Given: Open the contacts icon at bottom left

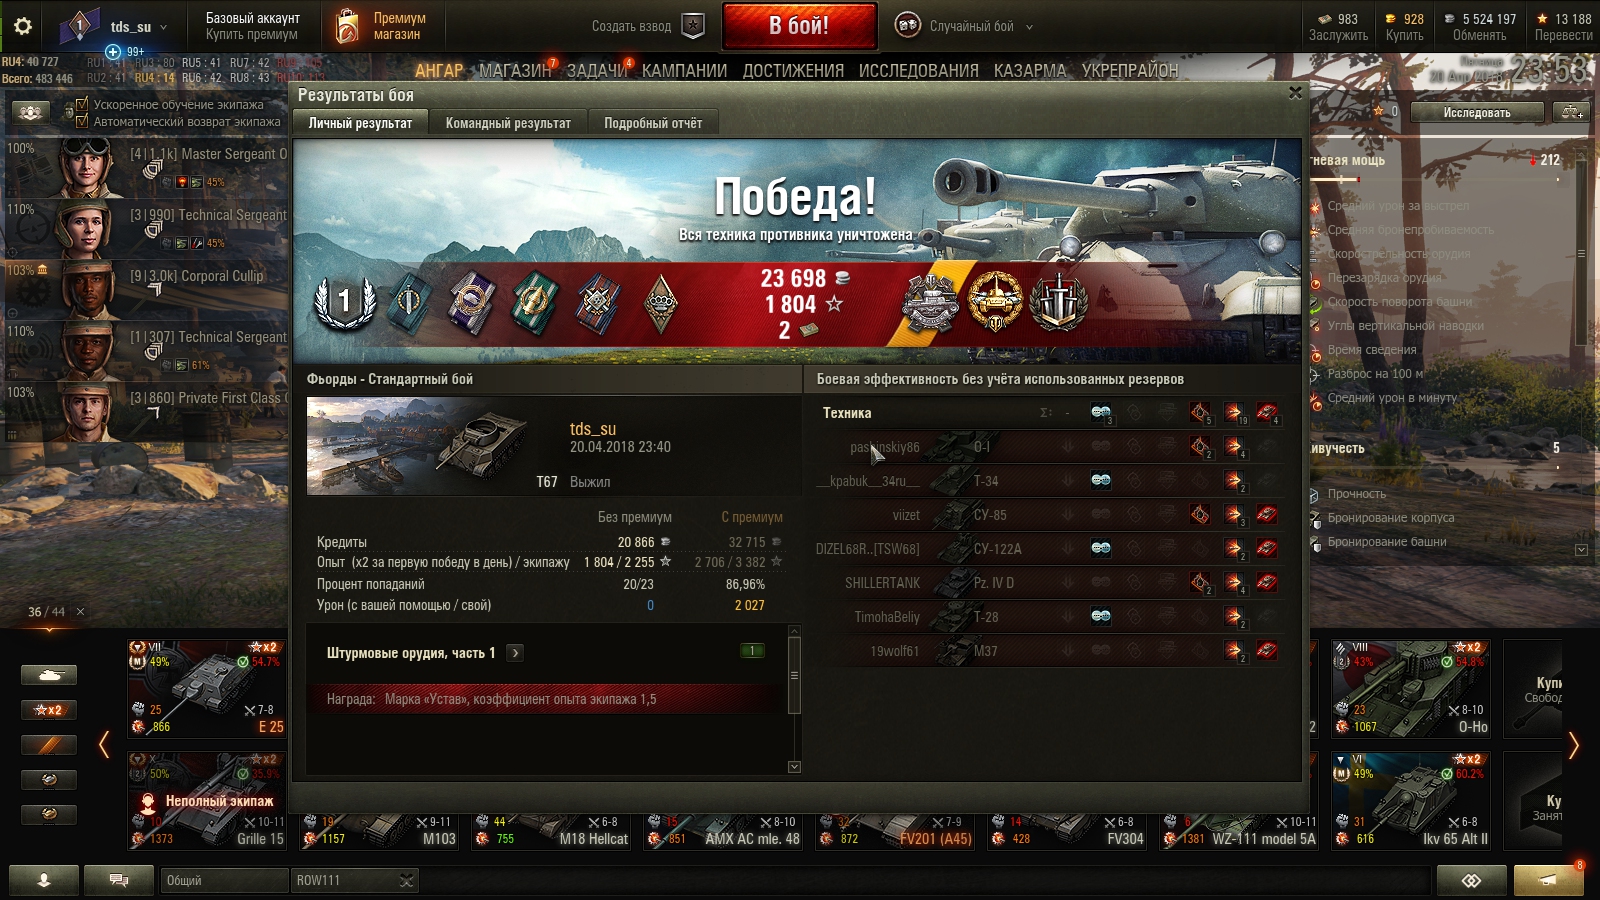Looking at the screenshot, I should (44, 880).
